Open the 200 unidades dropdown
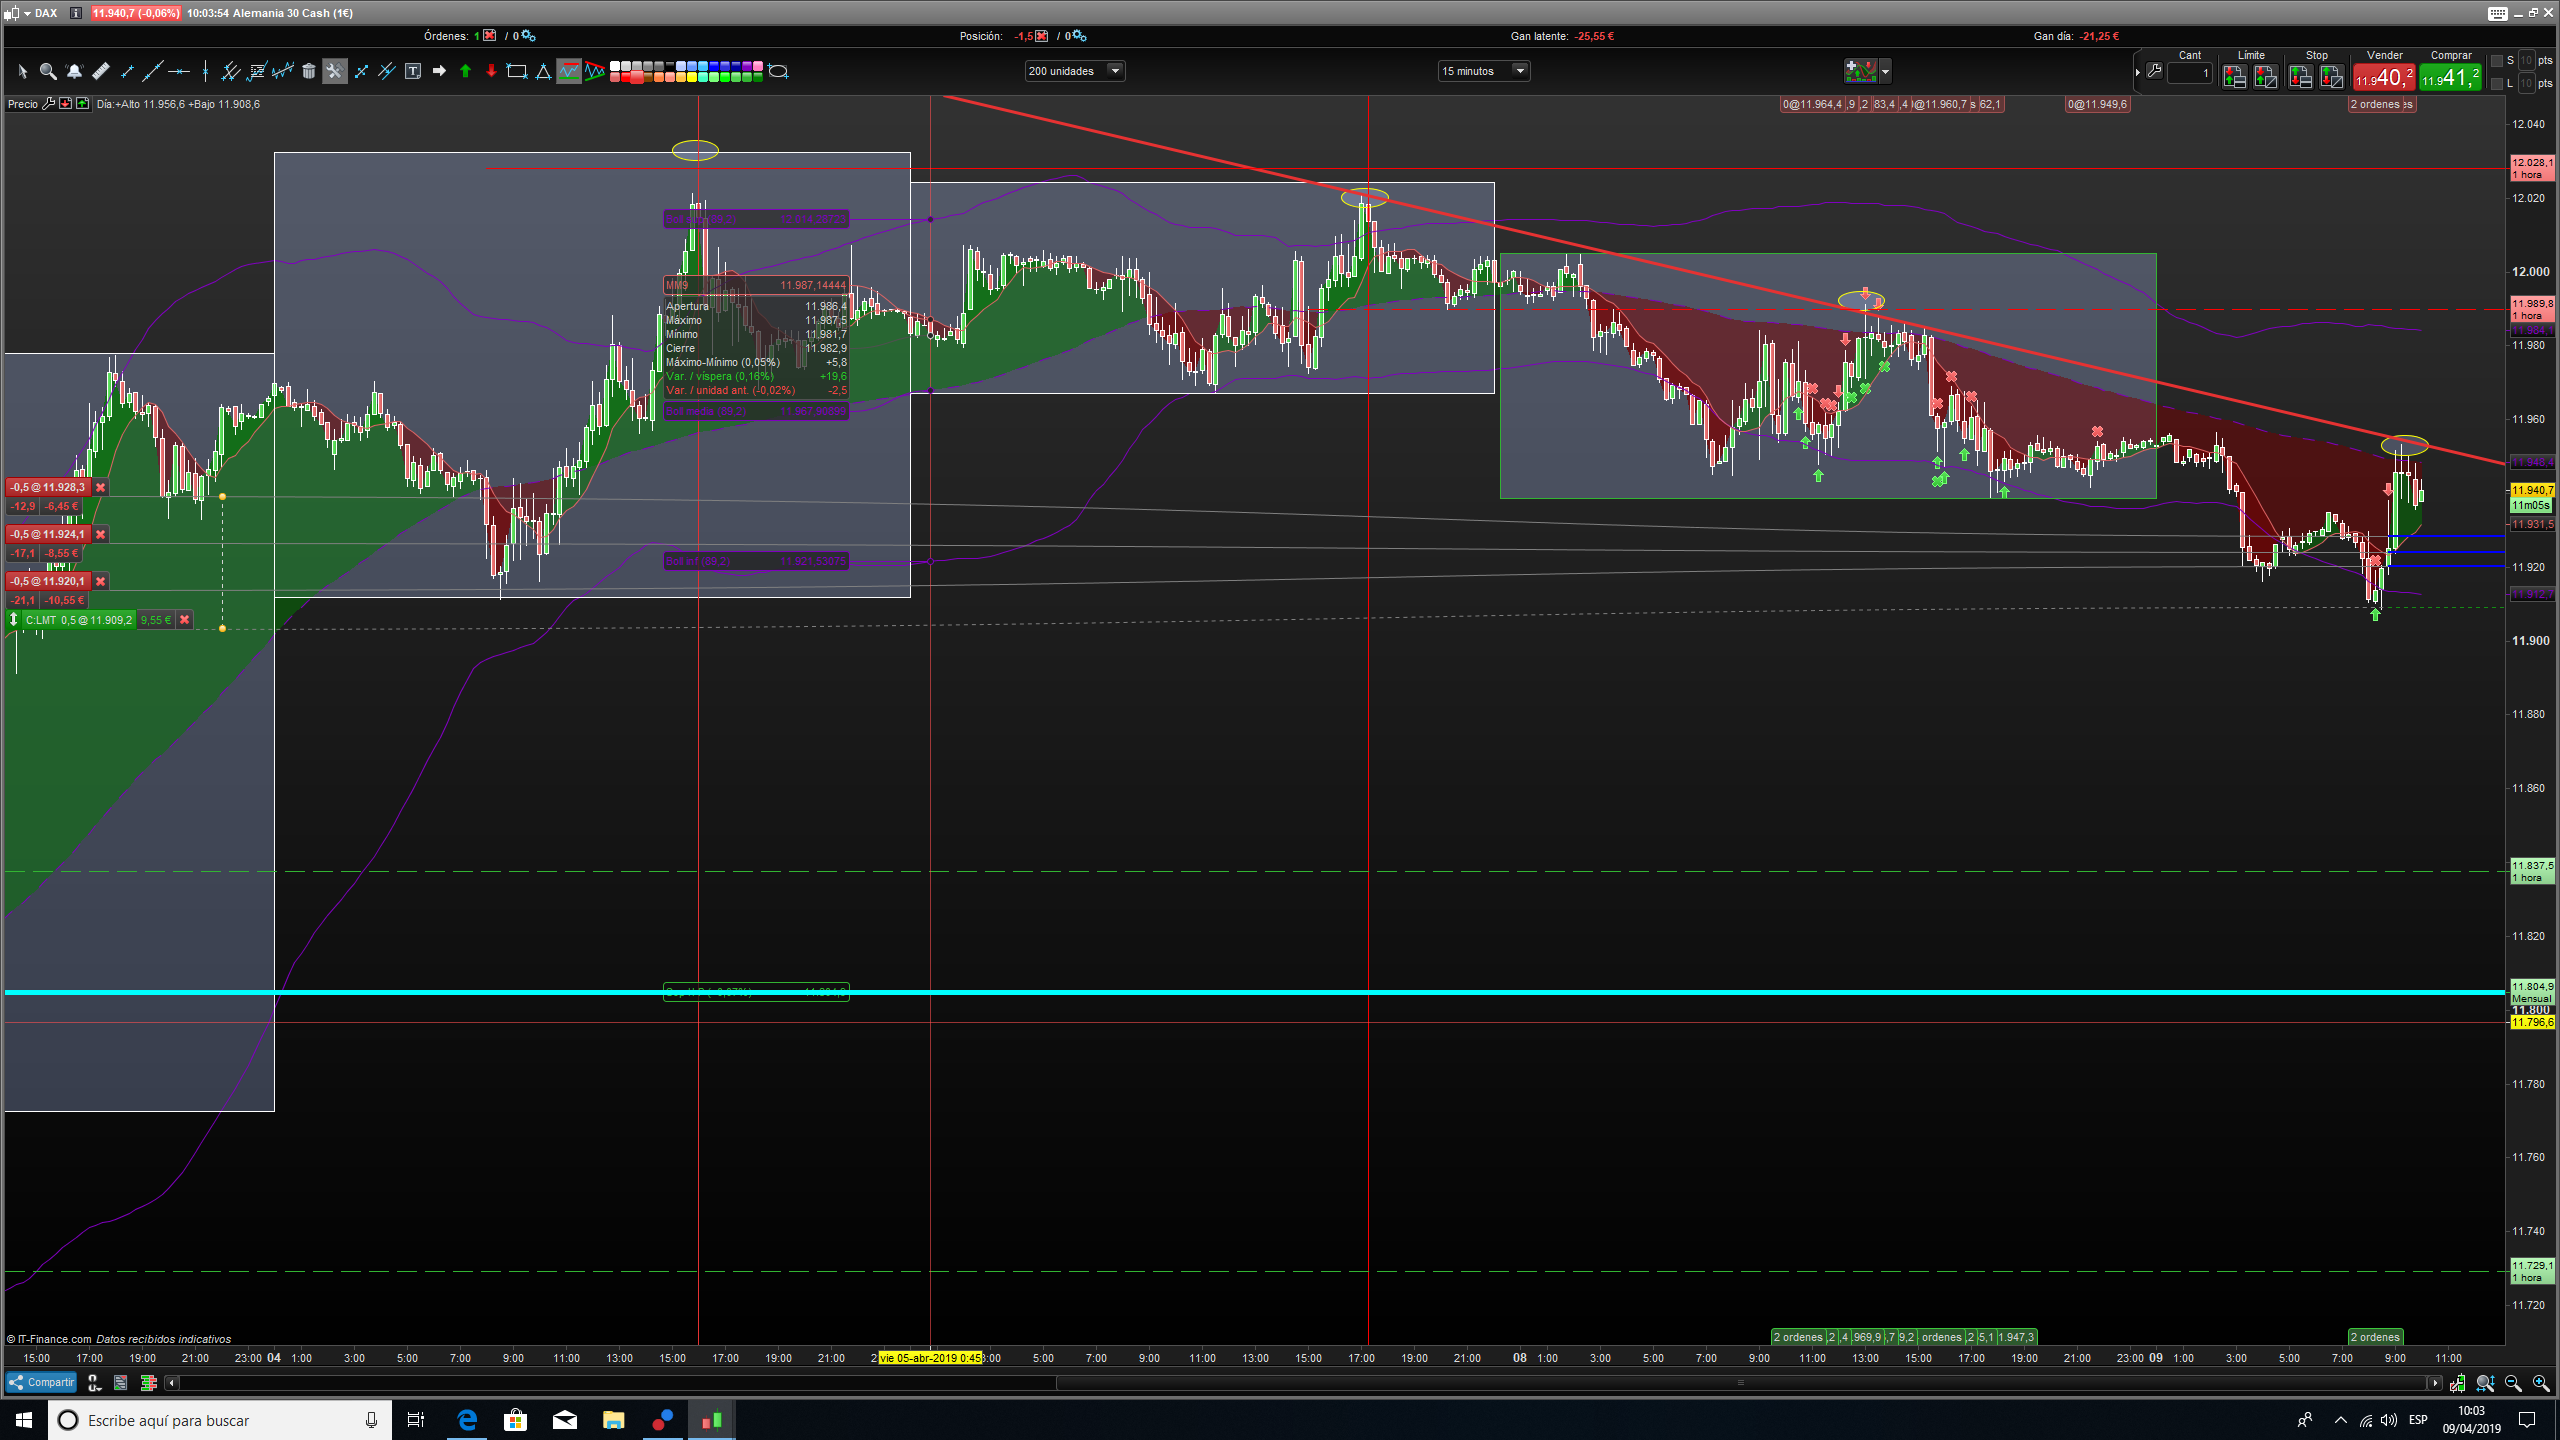This screenshot has height=1440, width=2560. [1115, 71]
